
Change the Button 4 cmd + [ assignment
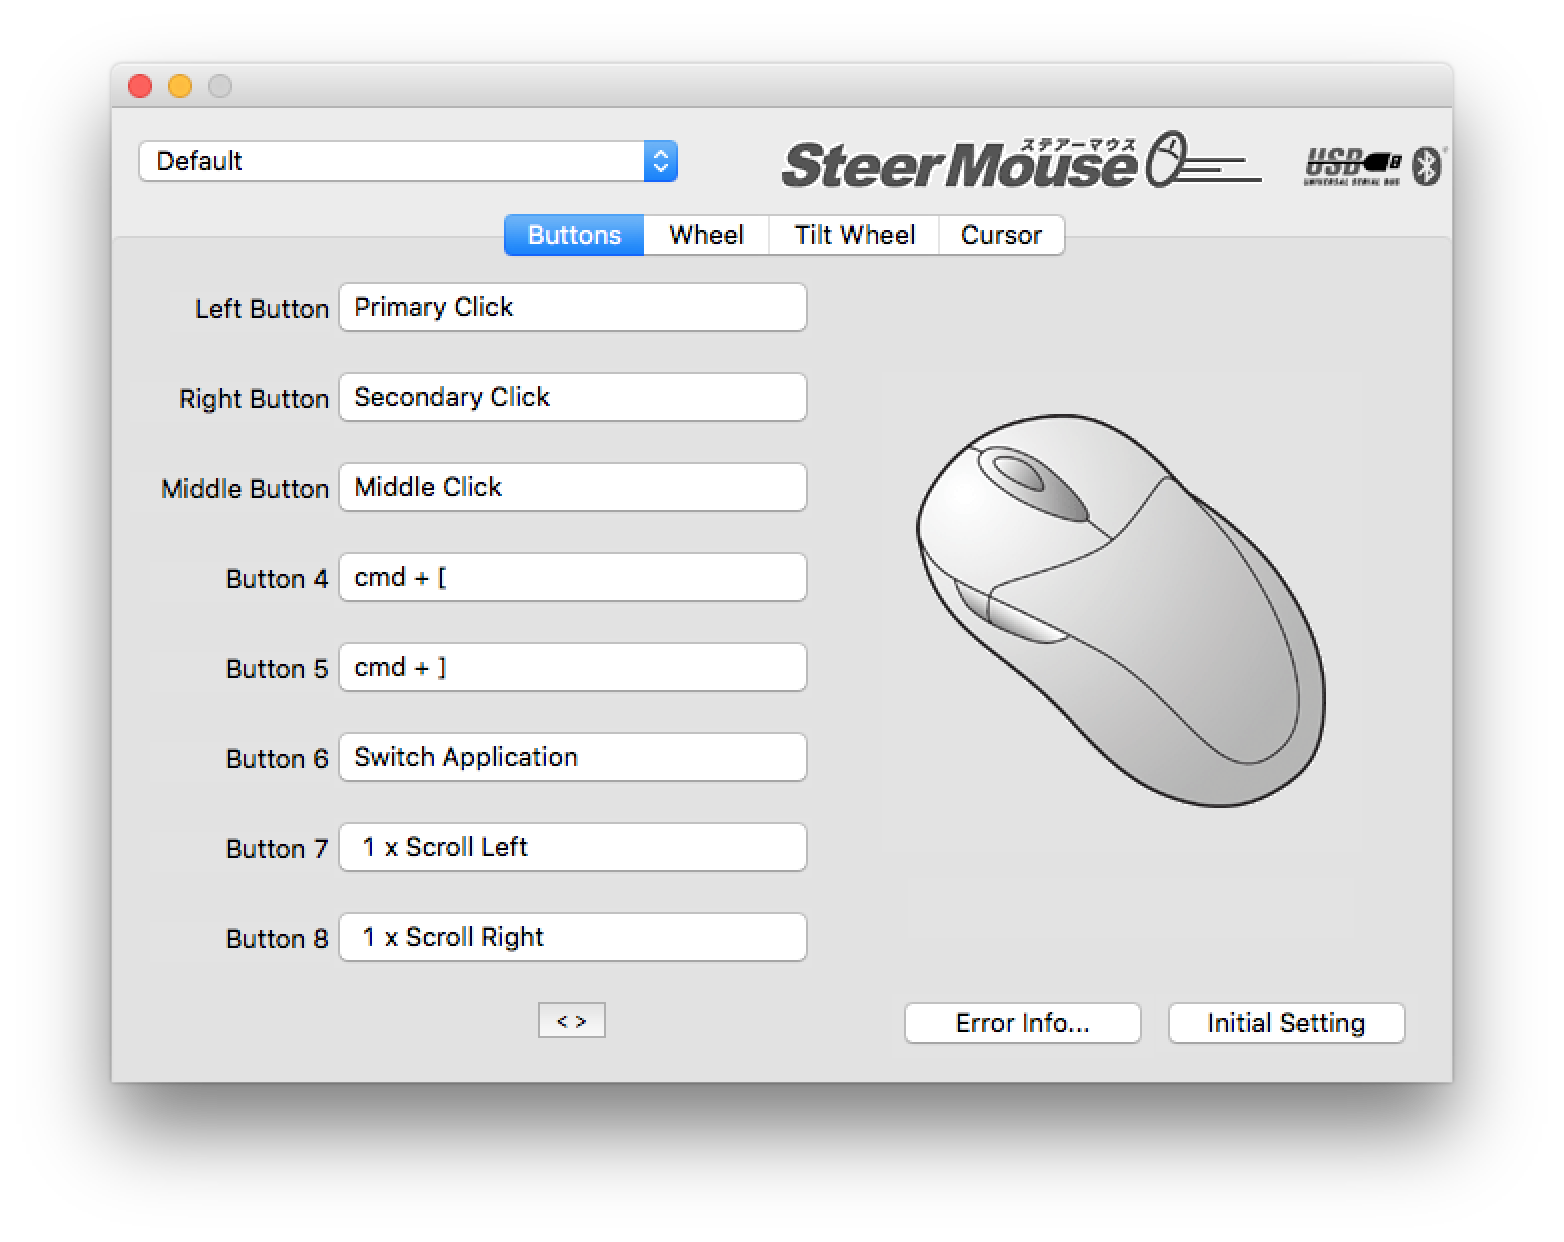pyautogui.click(x=573, y=577)
